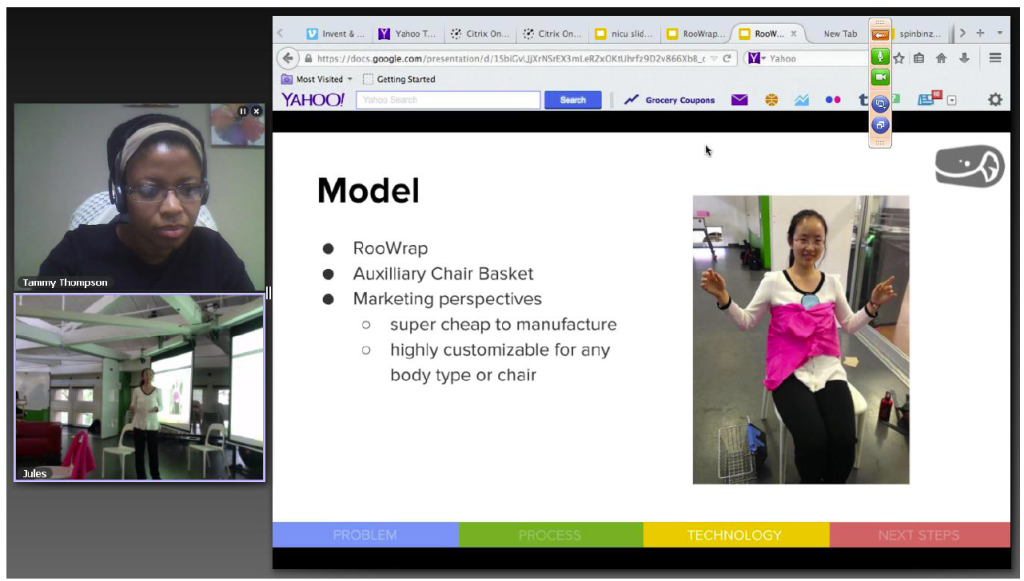Select Tammy Thompson's webcam video
The image size is (1024, 581).
coord(140,196)
